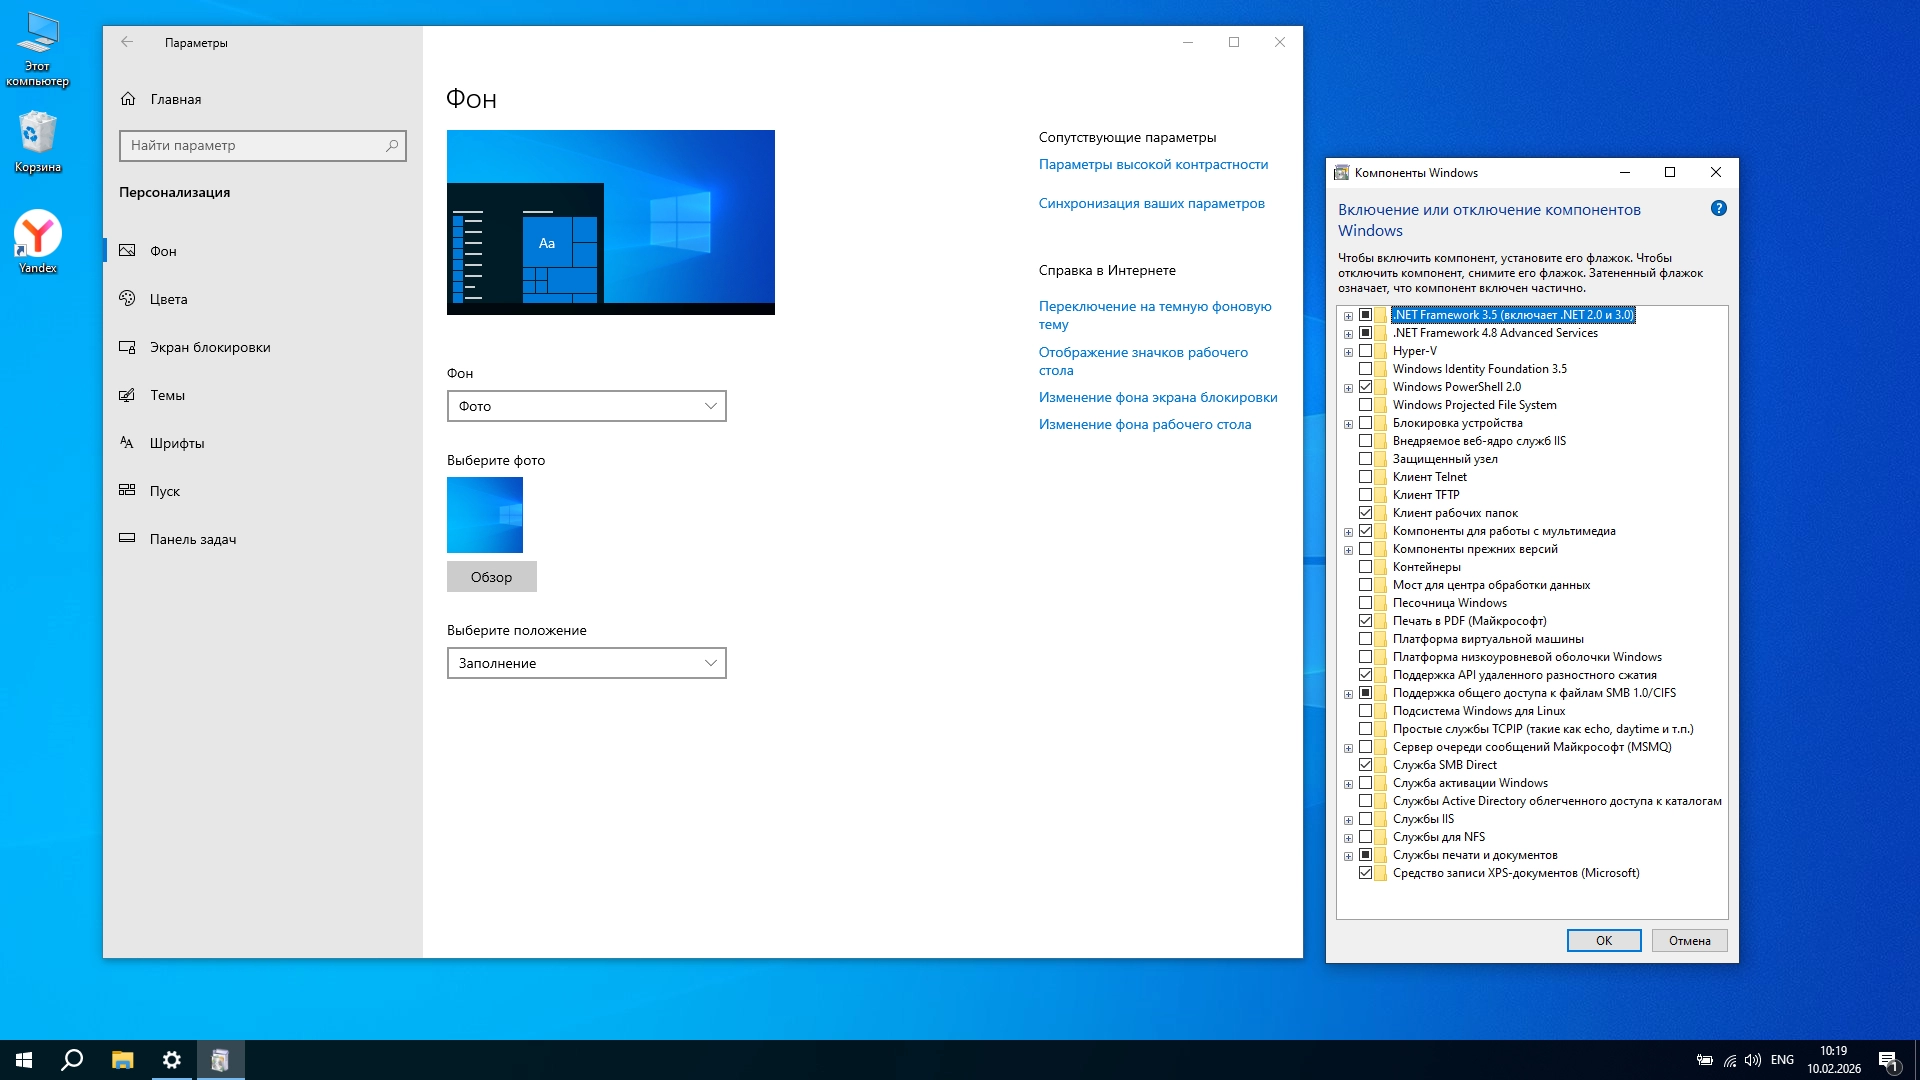The width and height of the screenshot is (1920, 1080).
Task: Open the notification center icon
Action: click(x=1887, y=1060)
